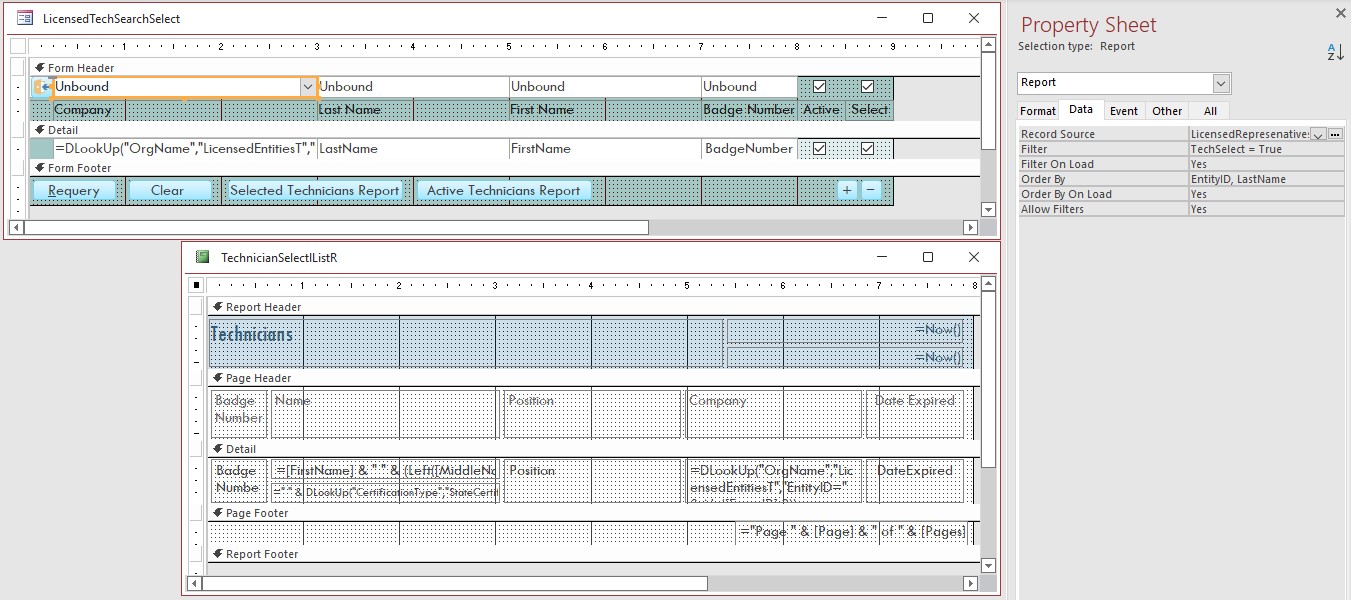1351x600 pixels.
Task: Select the Form Header section bar
Action: pyautogui.click(x=505, y=68)
